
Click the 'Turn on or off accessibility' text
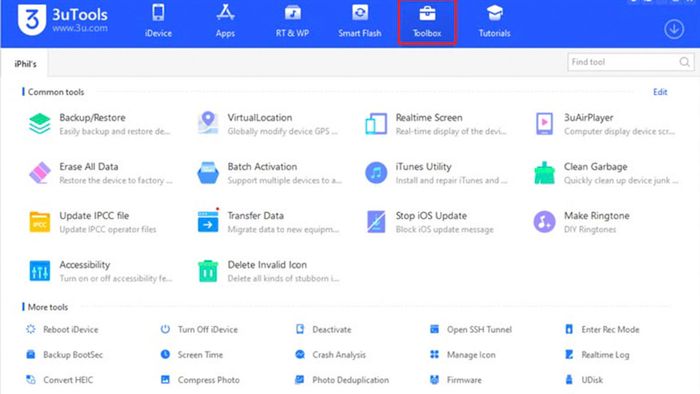[x=116, y=278]
